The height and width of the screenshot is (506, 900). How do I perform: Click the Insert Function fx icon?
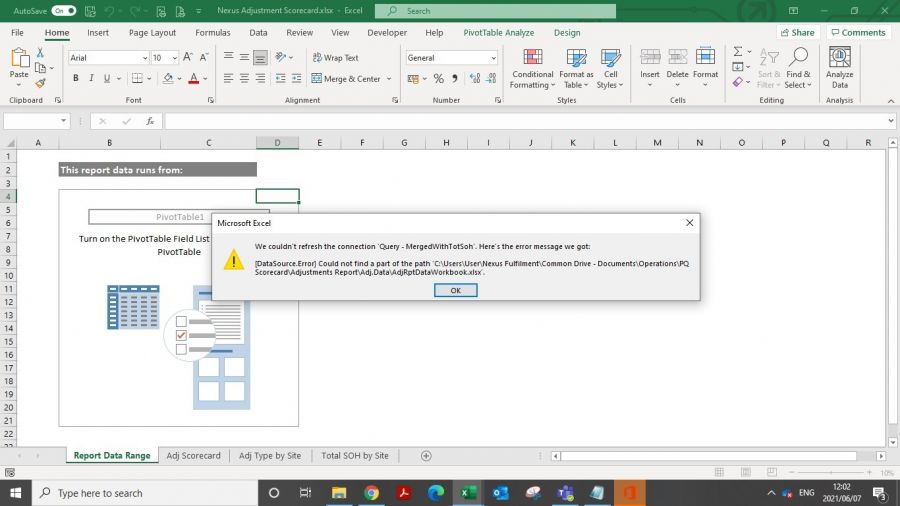[x=150, y=121]
